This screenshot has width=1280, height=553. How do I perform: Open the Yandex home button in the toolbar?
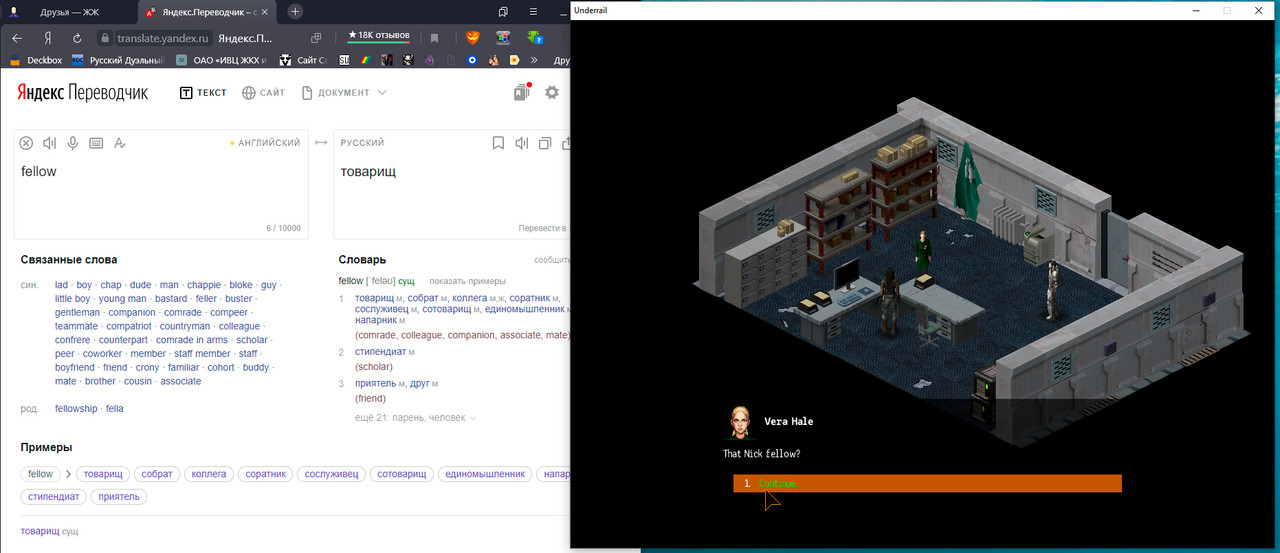click(x=47, y=38)
